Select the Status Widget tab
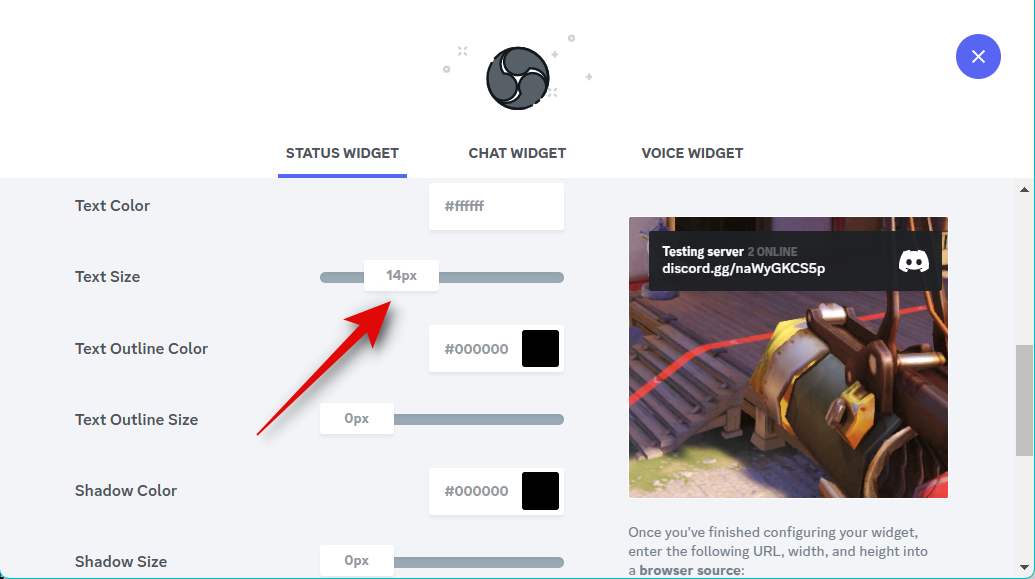This screenshot has width=1035, height=579. 342,153
